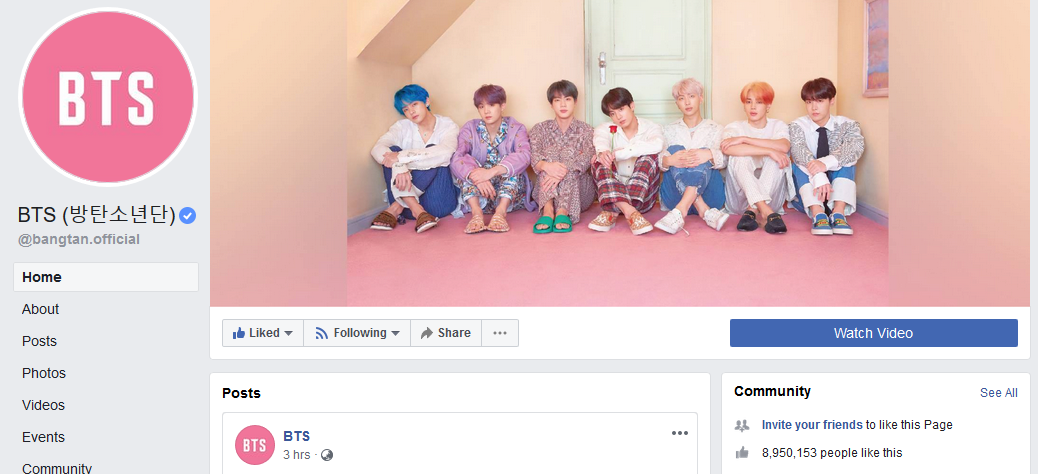1038x474 pixels.
Task: Open the About section in sidebar
Action: click(x=40, y=309)
